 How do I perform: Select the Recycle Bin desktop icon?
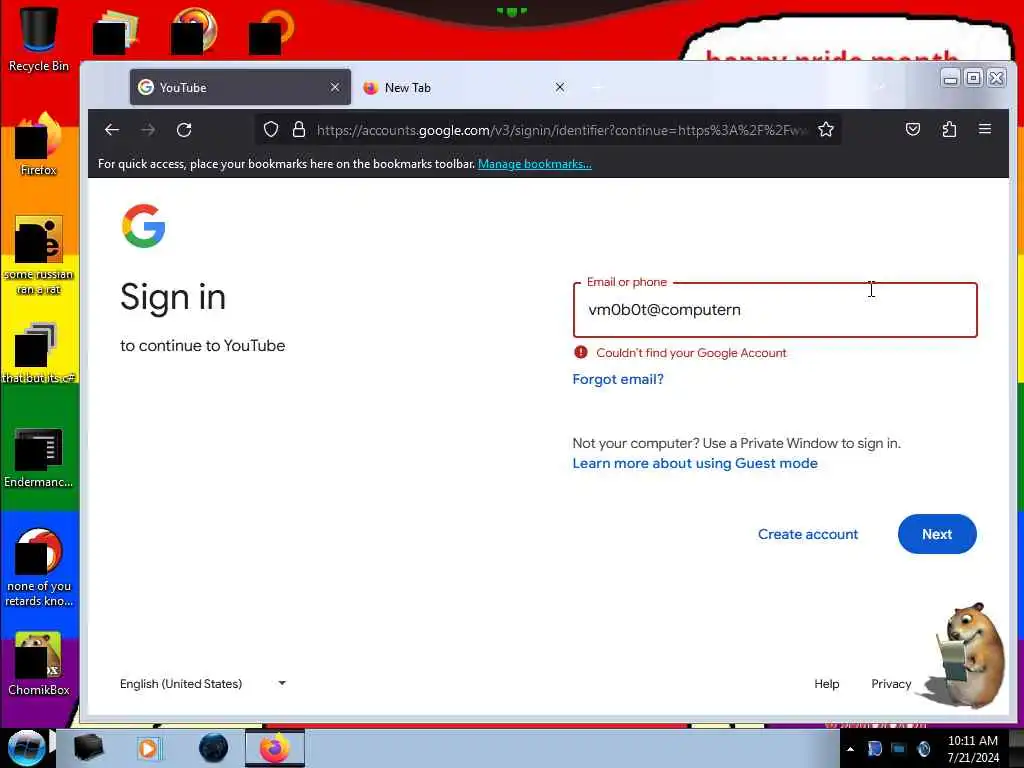[x=39, y=39]
